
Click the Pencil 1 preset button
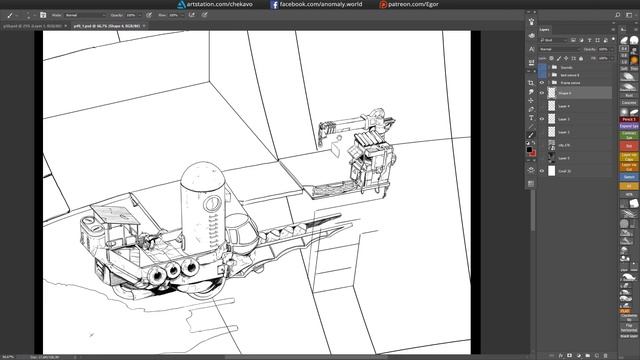pos(629,119)
